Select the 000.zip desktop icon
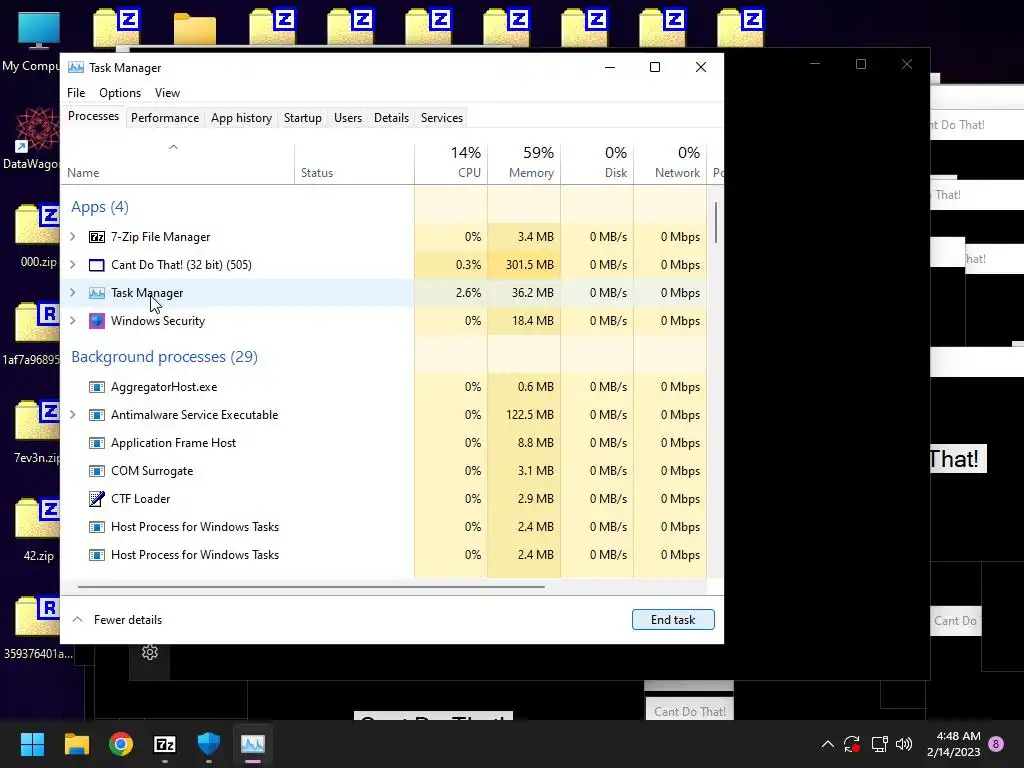The width and height of the screenshot is (1024, 768). (x=38, y=236)
